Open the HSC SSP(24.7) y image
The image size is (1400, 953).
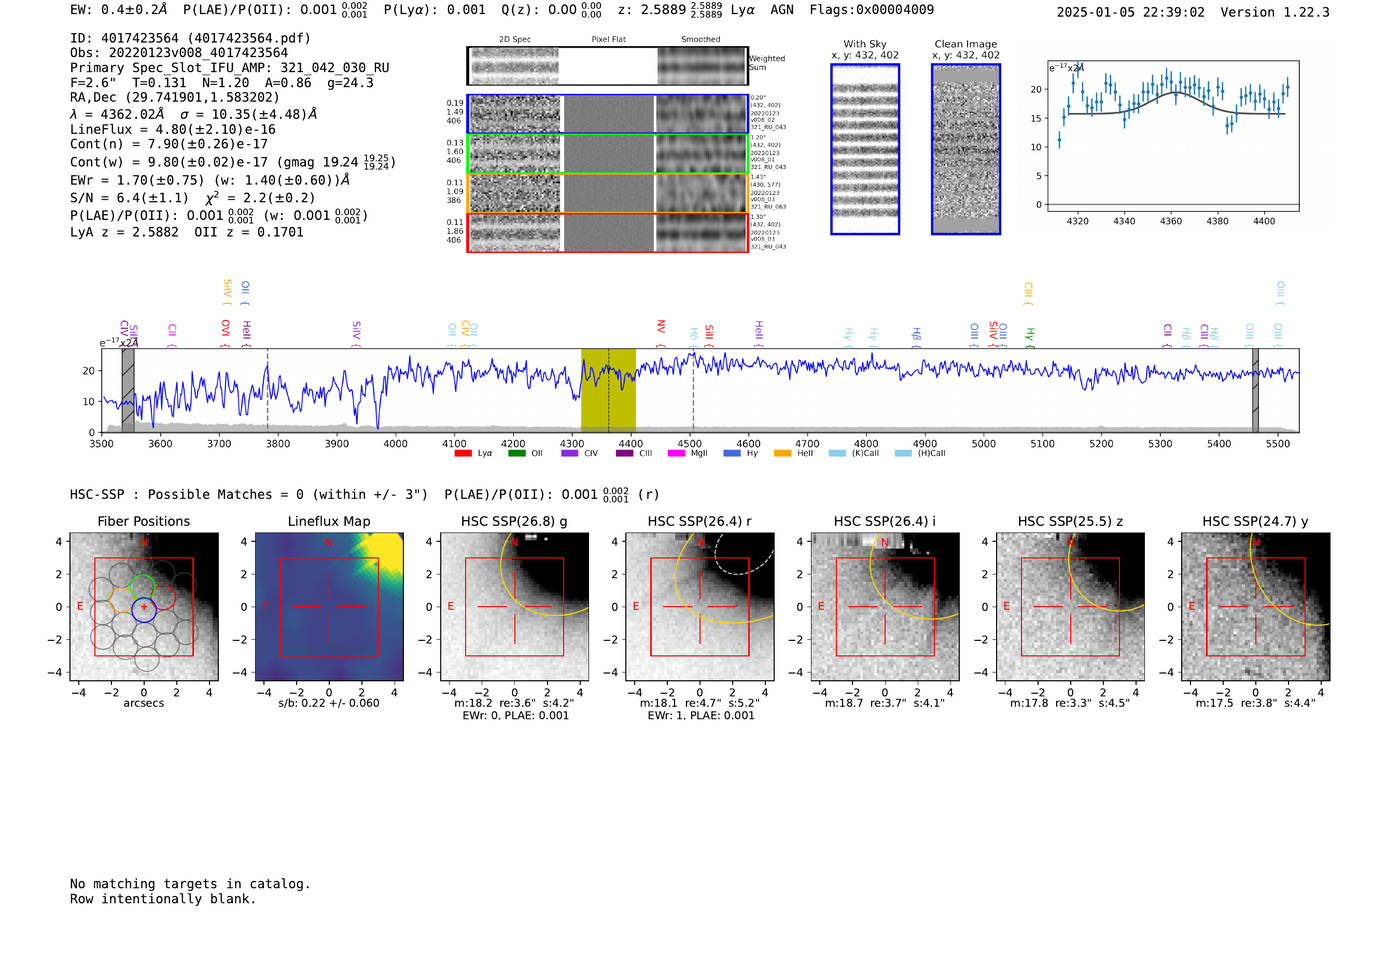pos(1256,607)
